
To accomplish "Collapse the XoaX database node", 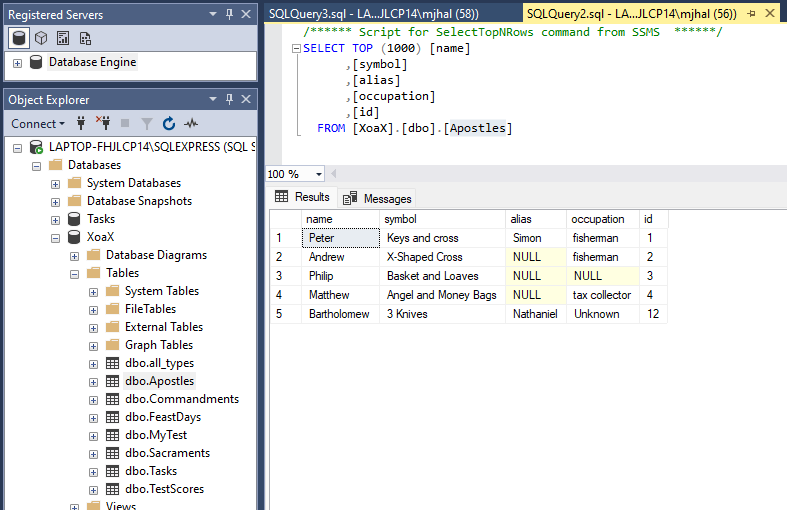I will [55, 237].
